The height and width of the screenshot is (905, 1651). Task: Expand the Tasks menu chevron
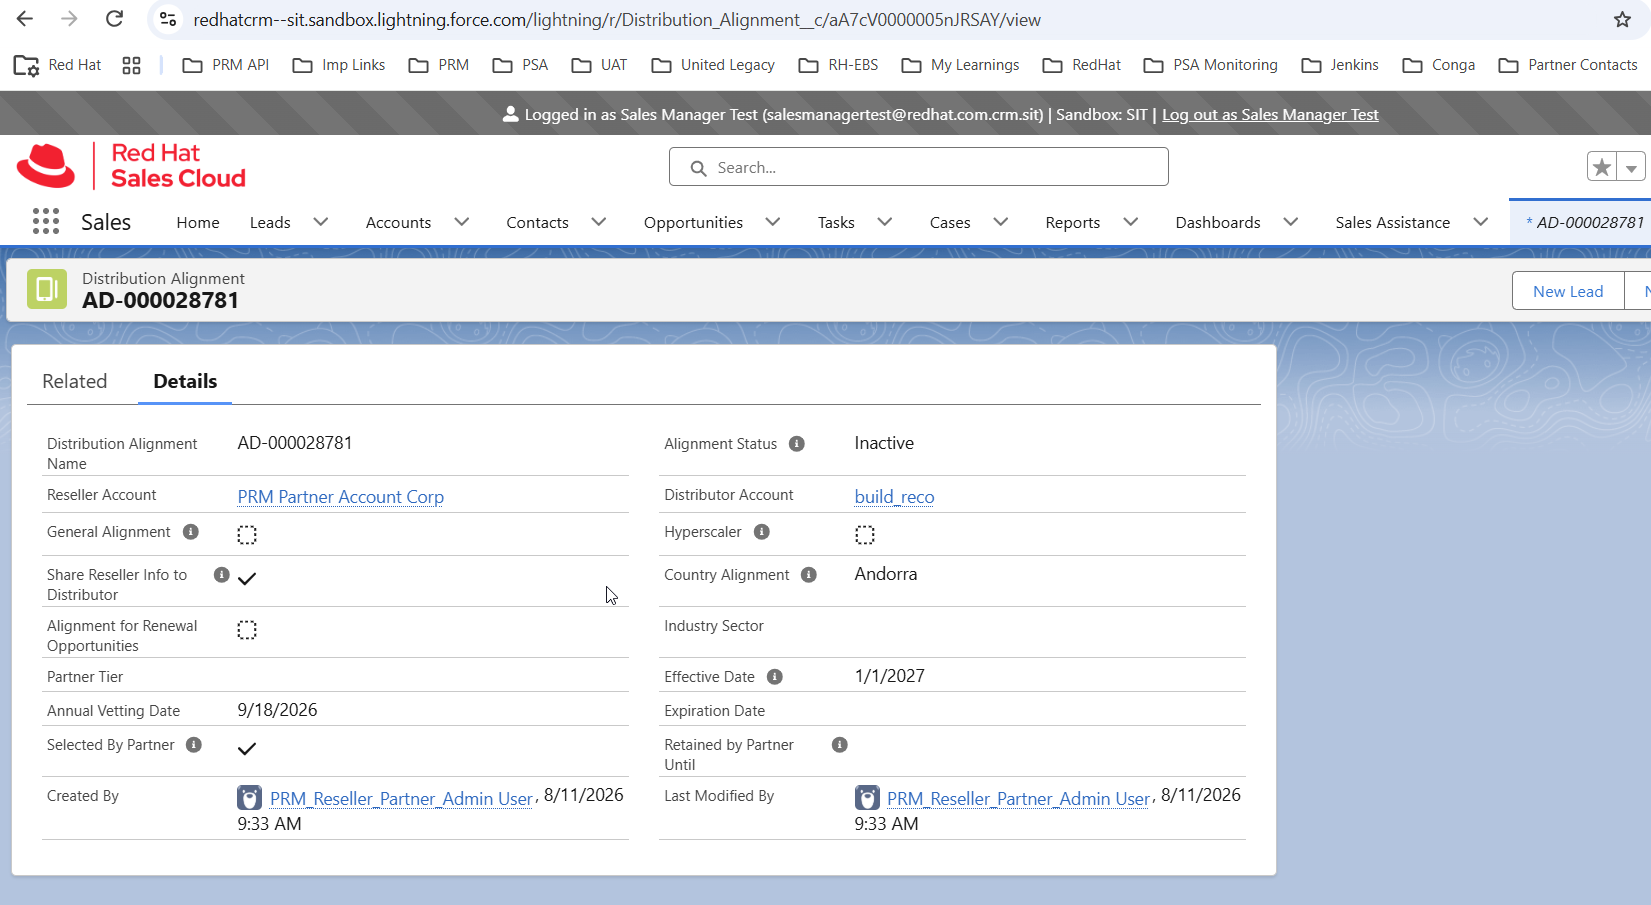click(x=885, y=222)
